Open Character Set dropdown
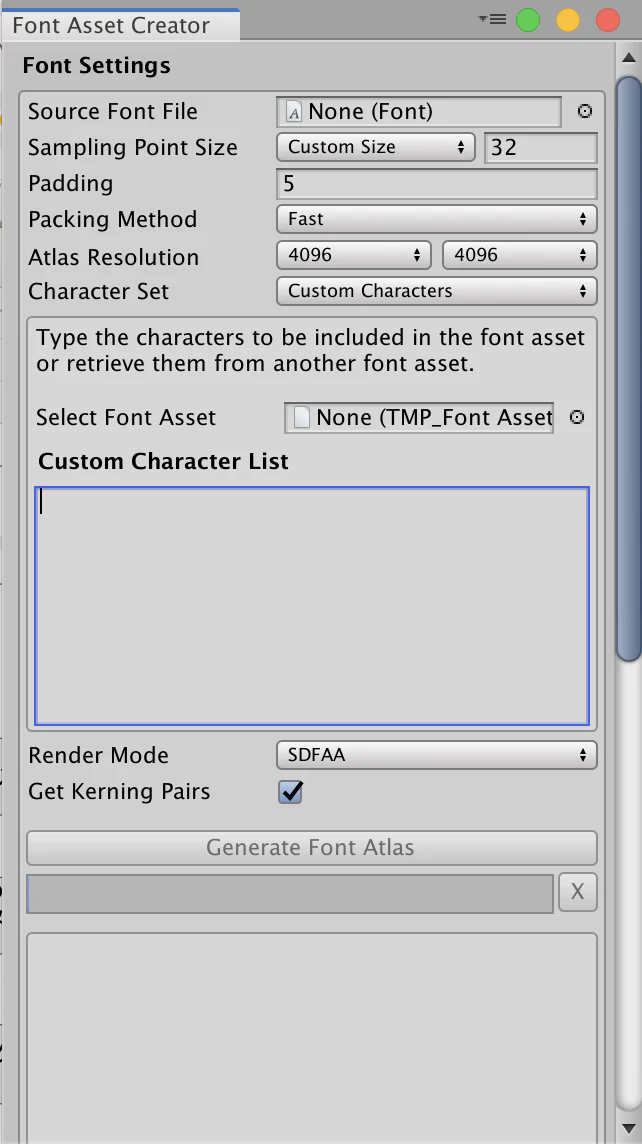The image size is (642, 1144). pyautogui.click(x=436, y=291)
